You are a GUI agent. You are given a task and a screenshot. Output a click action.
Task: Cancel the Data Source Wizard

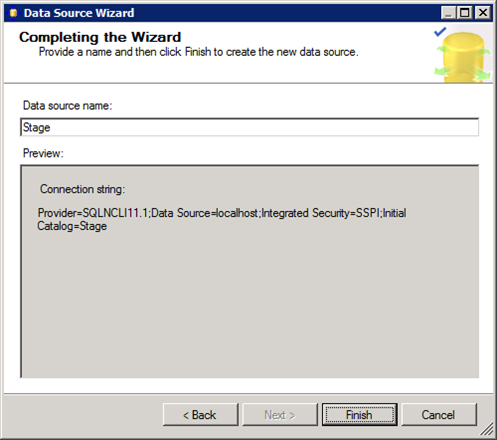click(x=439, y=415)
